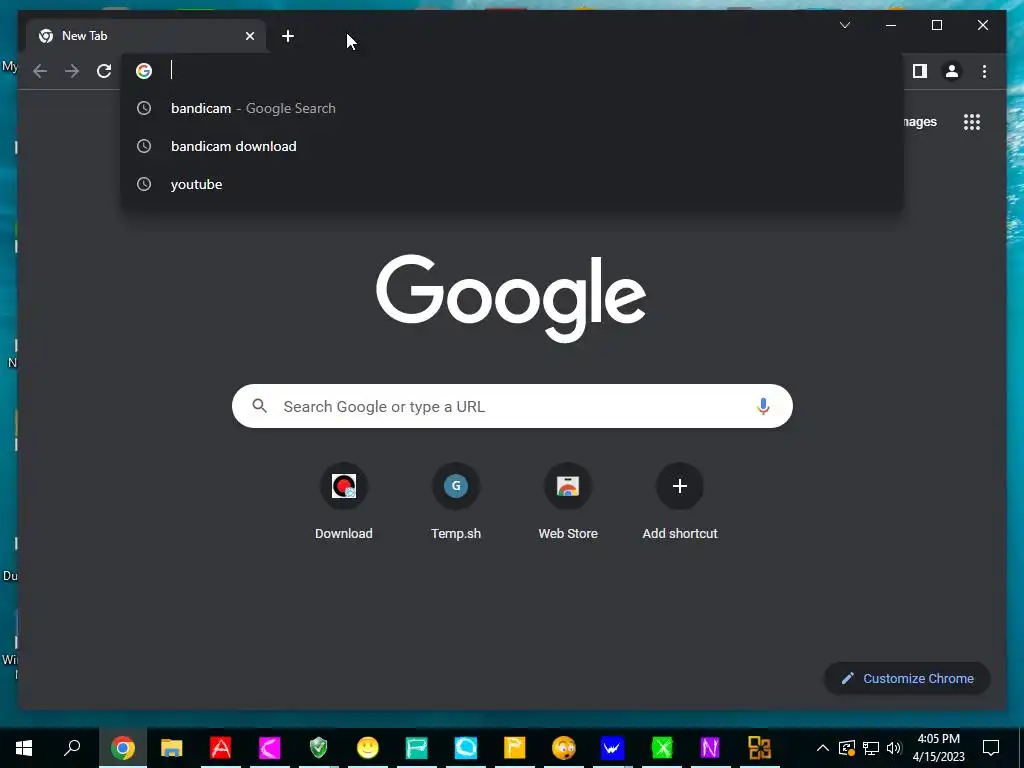This screenshot has width=1024, height=768.
Task: Open the teal R app in the taskbar
Action: pyautogui.click(x=417, y=748)
